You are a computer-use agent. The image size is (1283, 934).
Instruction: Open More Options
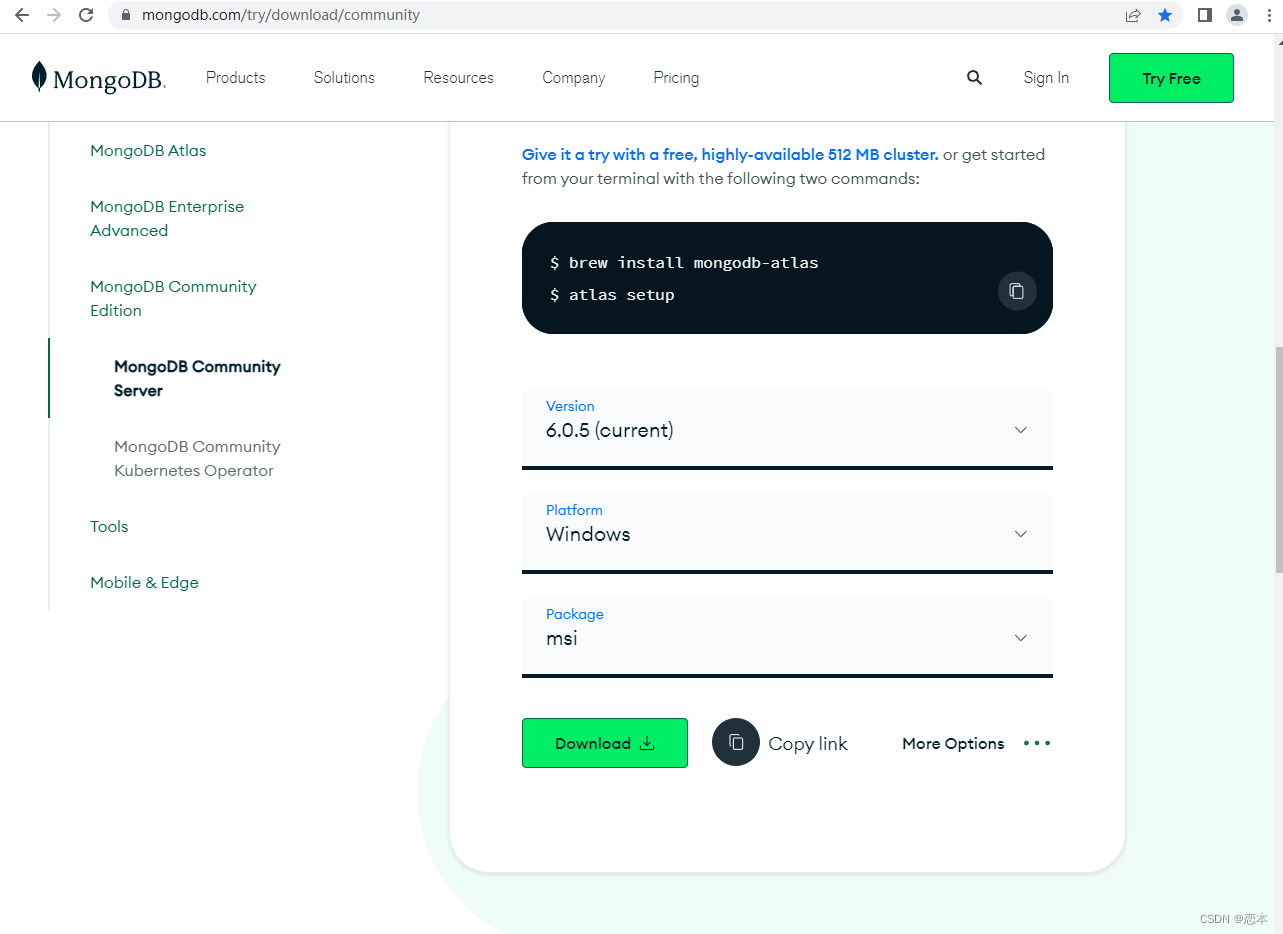coord(953,744)
